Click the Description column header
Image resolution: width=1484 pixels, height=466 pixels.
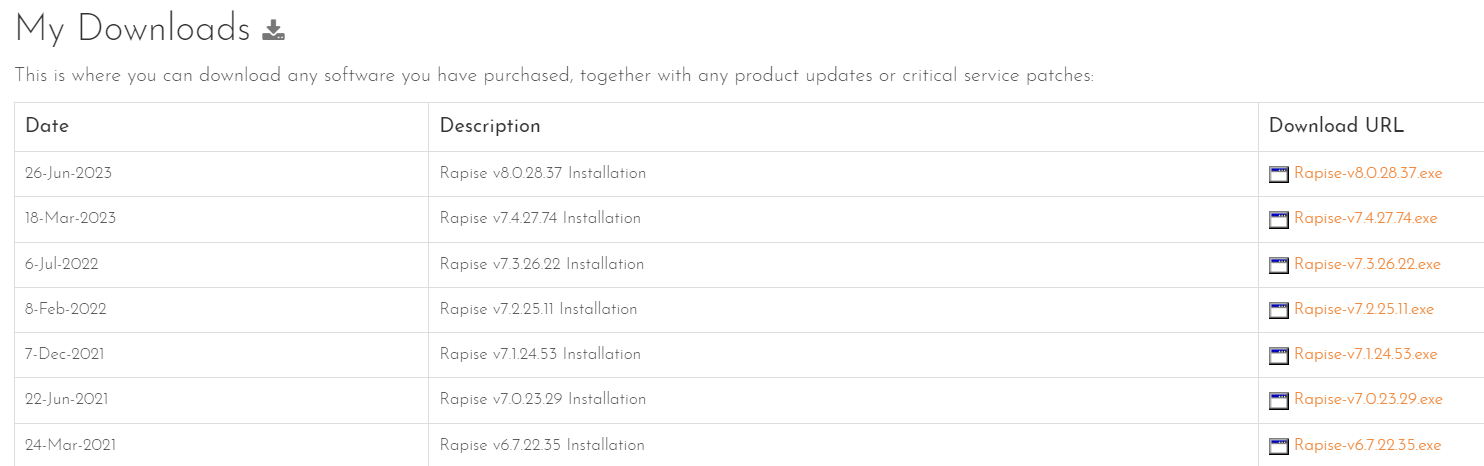pos(490,126)
